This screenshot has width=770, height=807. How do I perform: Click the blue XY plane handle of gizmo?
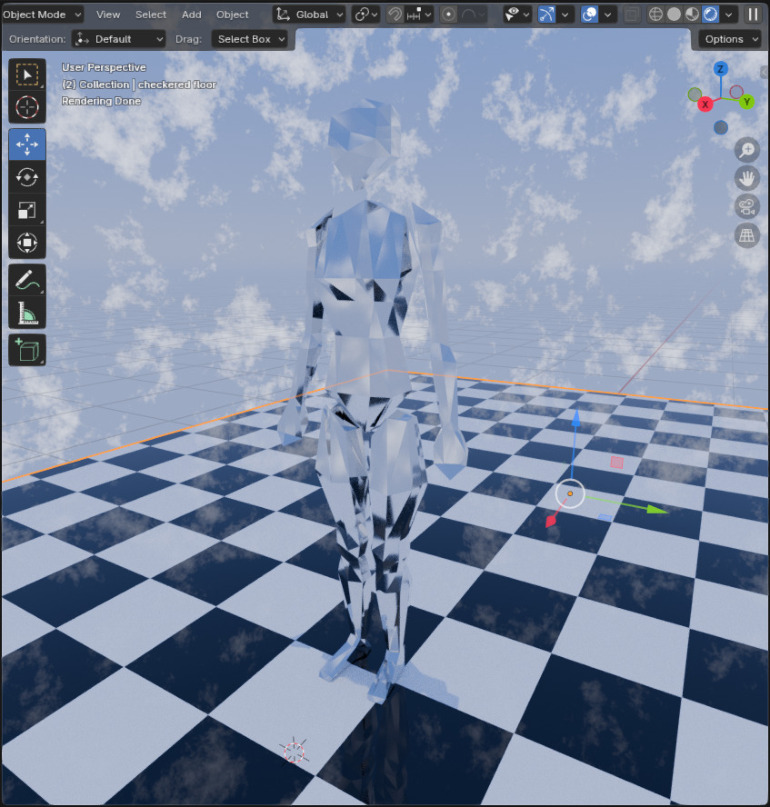point(605,518)
